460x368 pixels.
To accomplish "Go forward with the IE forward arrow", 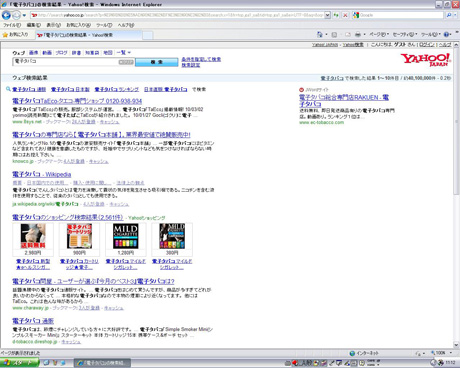I will coord(16,15).
